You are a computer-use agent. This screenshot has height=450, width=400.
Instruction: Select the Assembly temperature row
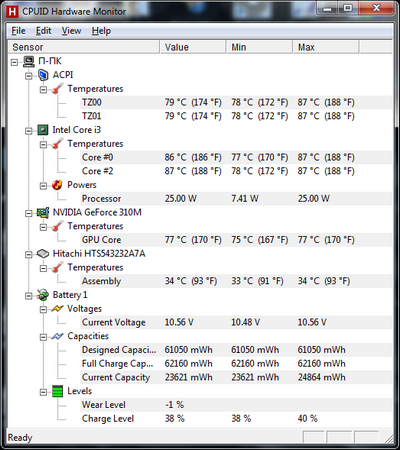click(x=236, y=281)
